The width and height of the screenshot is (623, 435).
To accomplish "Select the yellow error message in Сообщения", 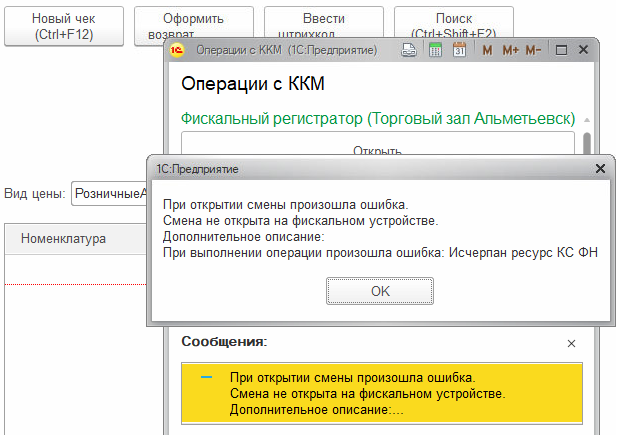I will (x=381, y=393).
